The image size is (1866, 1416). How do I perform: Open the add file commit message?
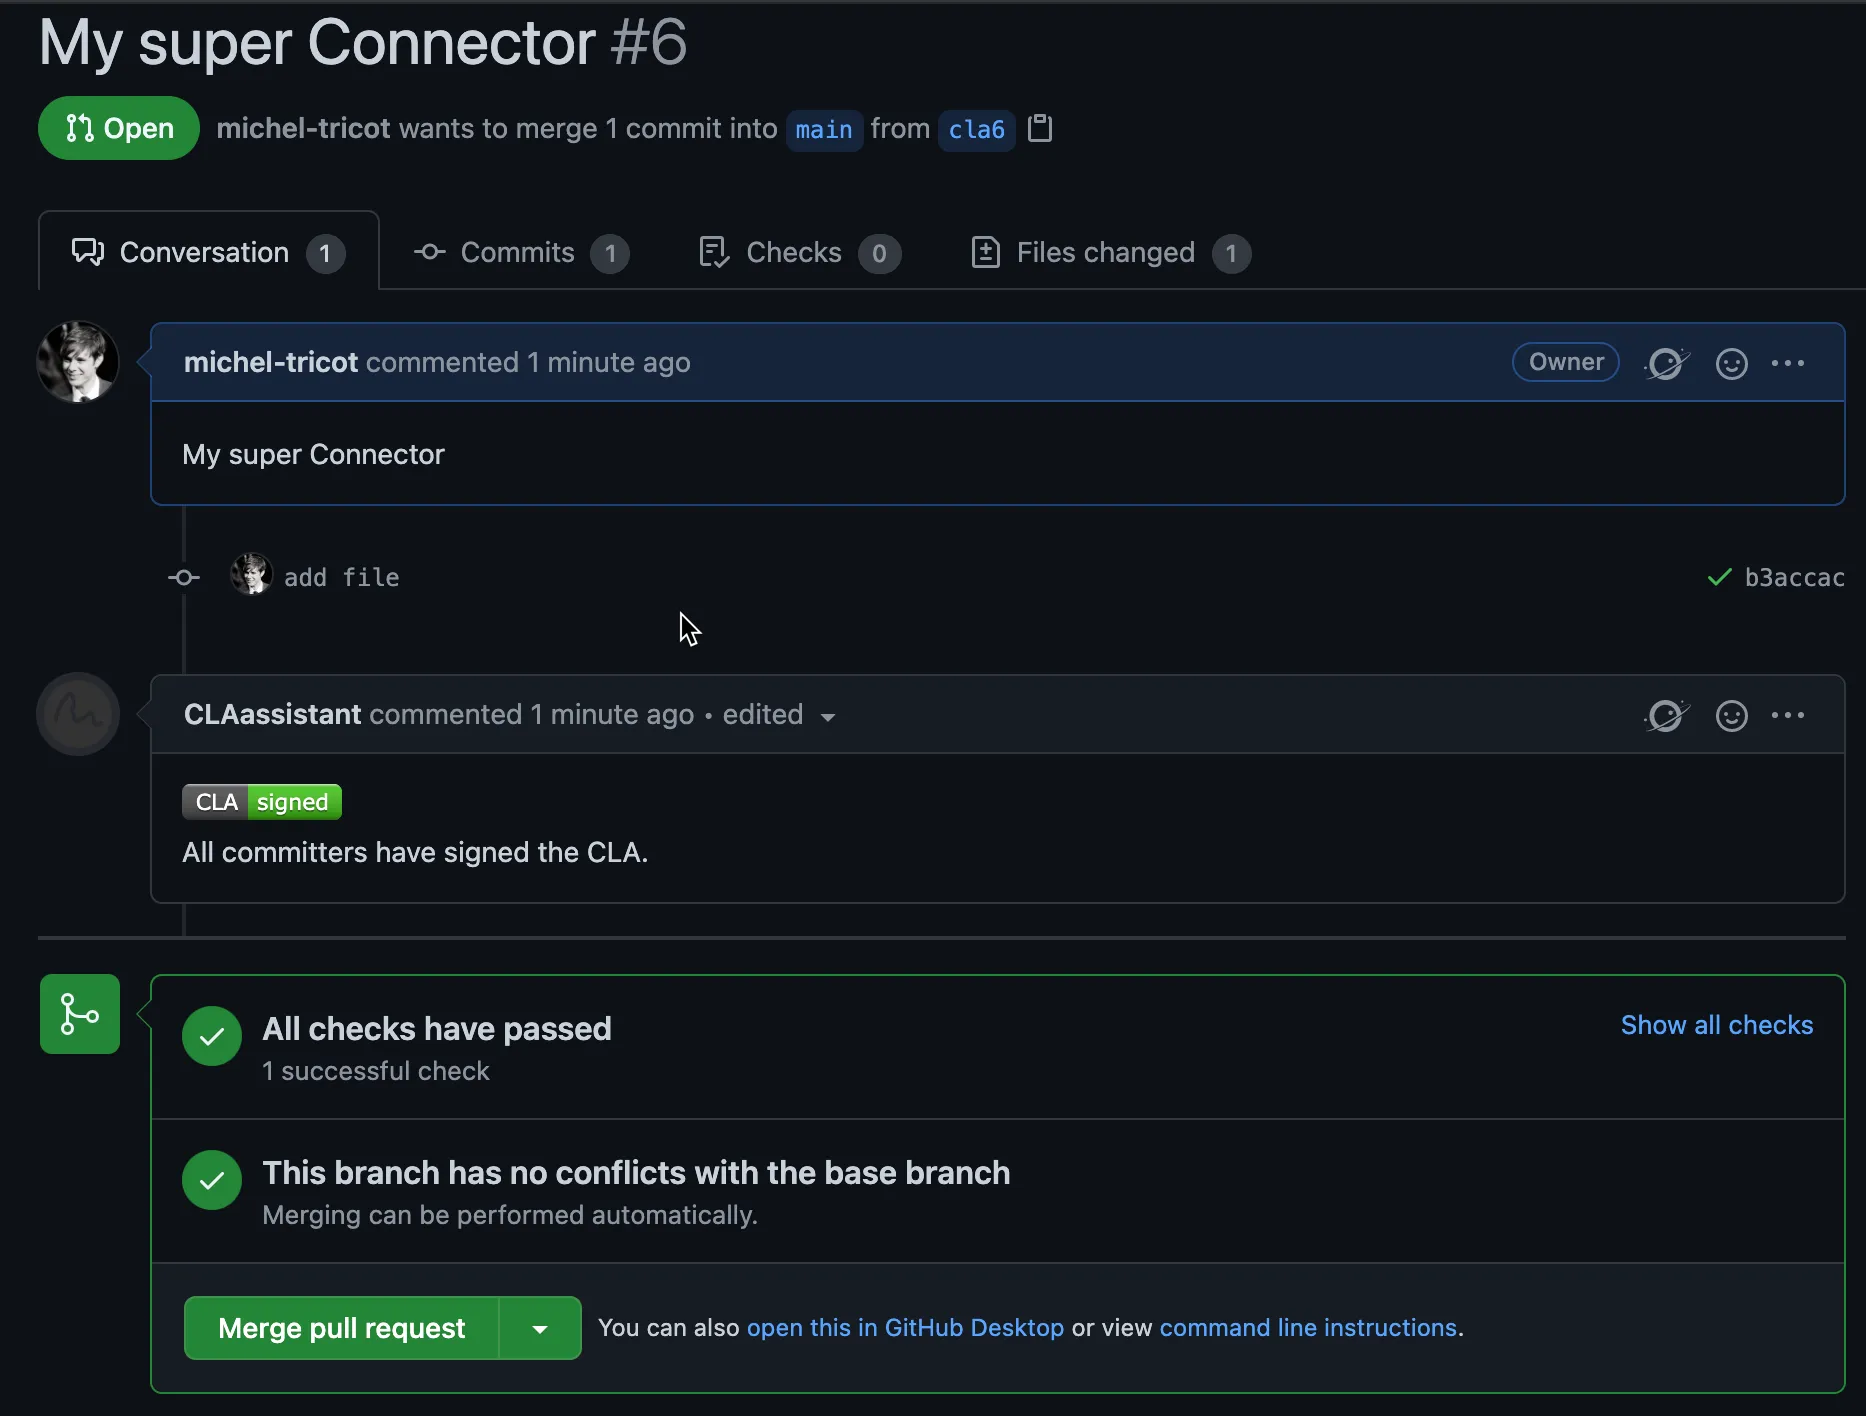pyautogui.click(x=341, y=577)
